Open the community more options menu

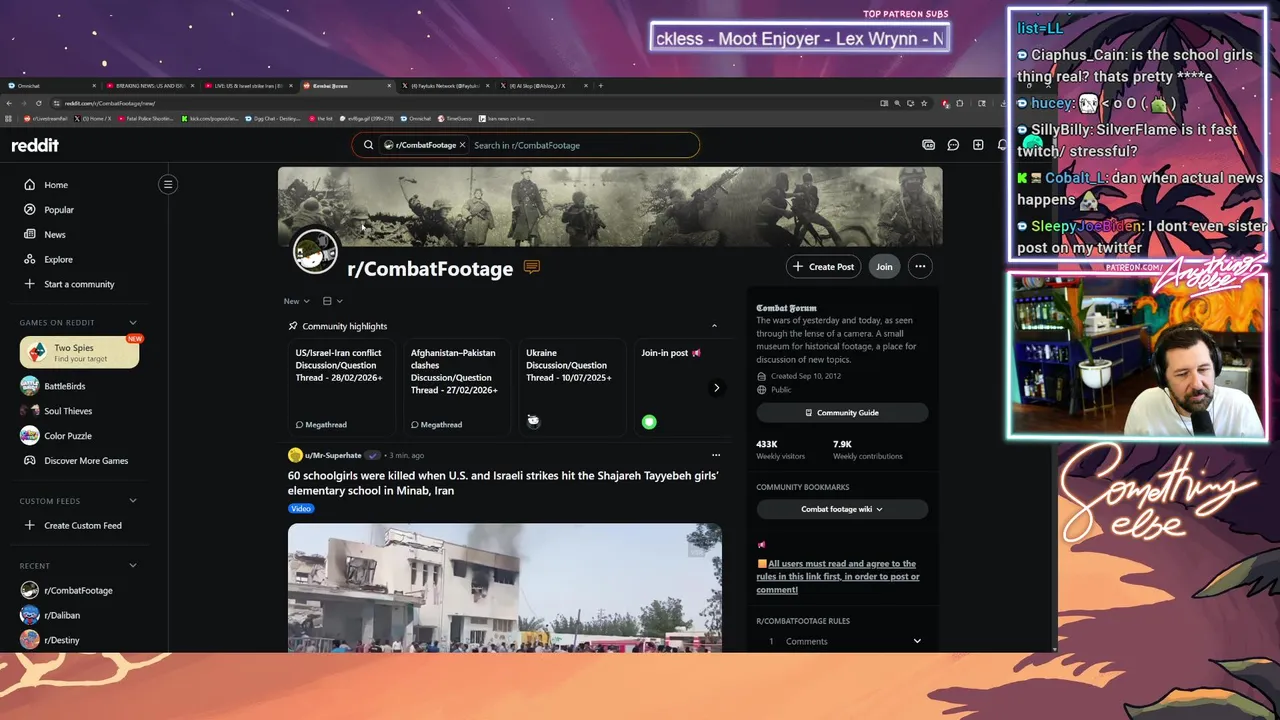[920, 267]
